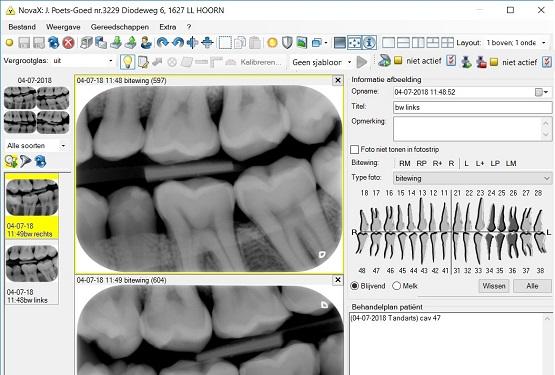This screenshot has height=375, width=555.
Task: Select the dashed rectangle selection tool
Action: [x=225, y=43]
